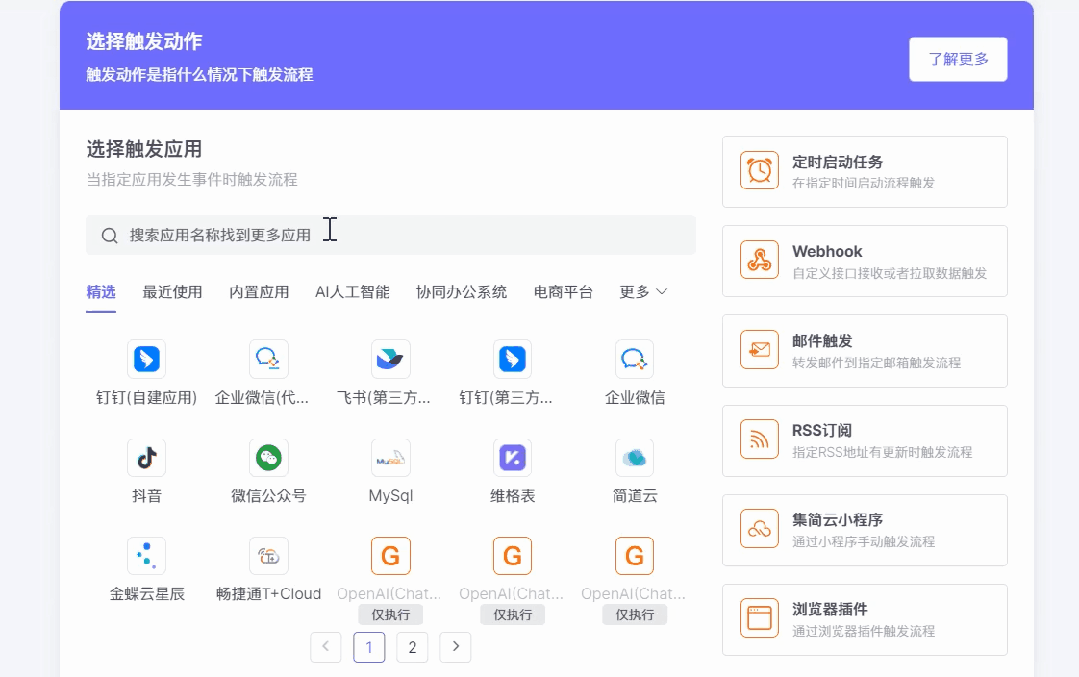The width and height of the screenshot is (1079, 677).
Task: Go to the next page arrow
Action: (x=455, y=647)
